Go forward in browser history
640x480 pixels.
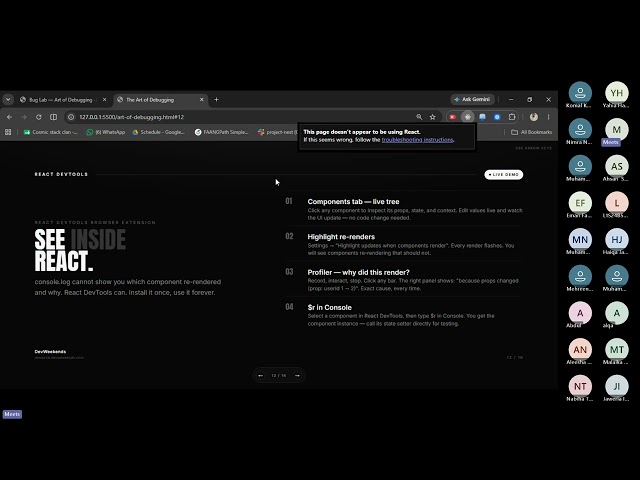[24, 117]
